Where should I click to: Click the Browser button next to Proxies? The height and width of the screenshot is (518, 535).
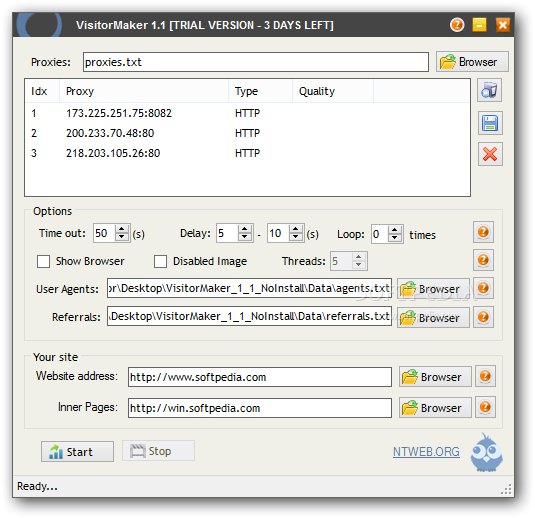point(472,62)
